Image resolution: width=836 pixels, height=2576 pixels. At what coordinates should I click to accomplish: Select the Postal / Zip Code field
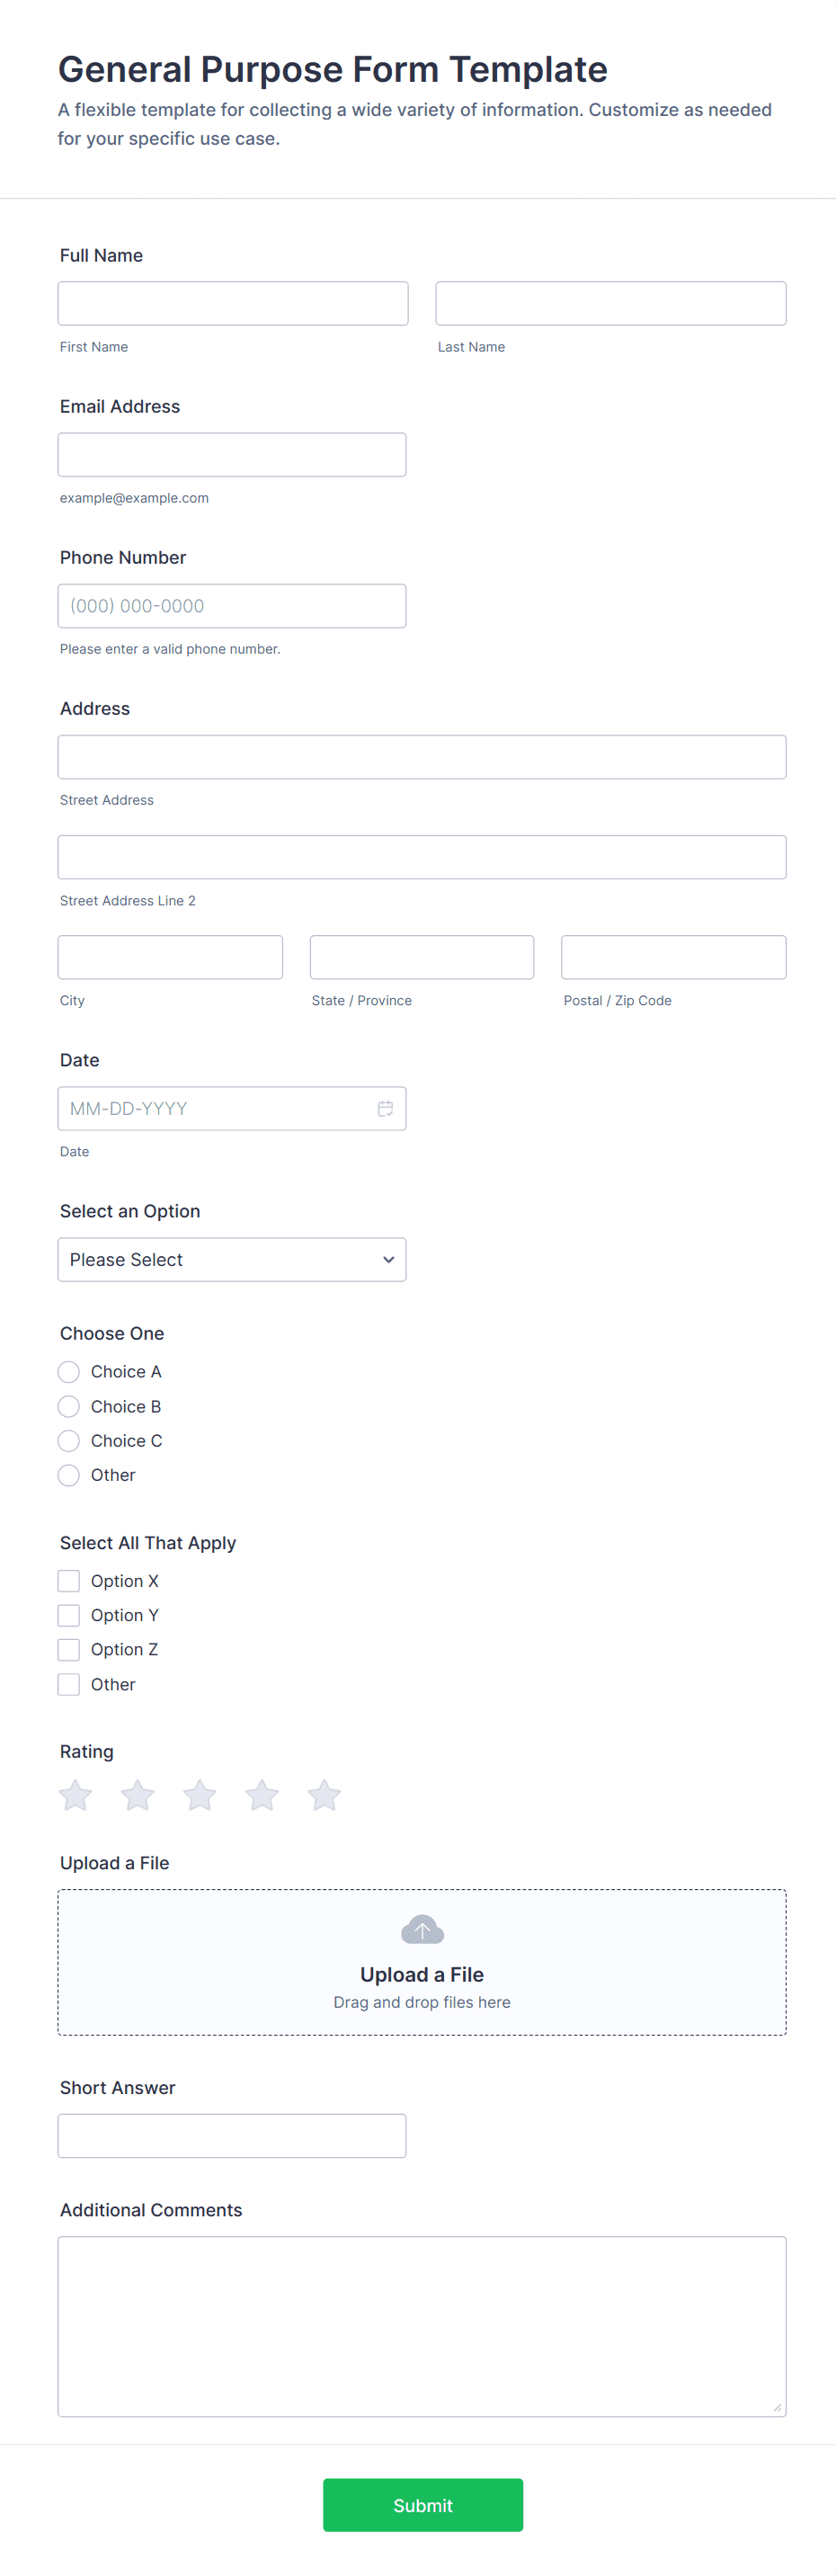[673, 957]
